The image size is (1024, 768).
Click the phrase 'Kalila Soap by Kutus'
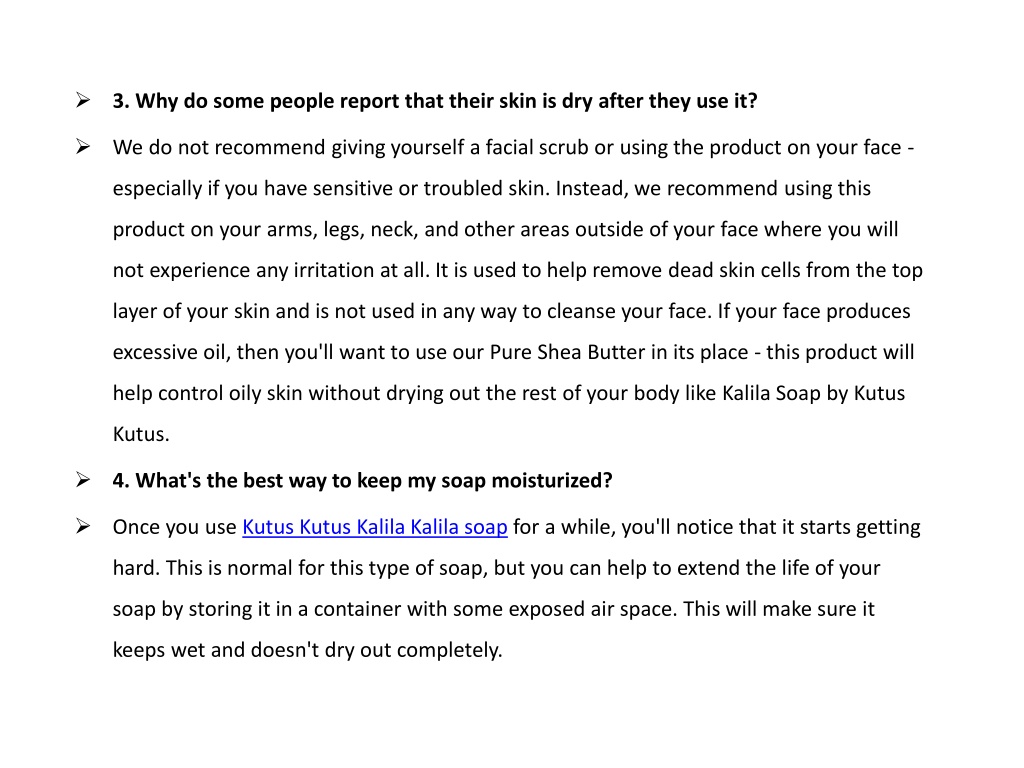tap(813, 393)
